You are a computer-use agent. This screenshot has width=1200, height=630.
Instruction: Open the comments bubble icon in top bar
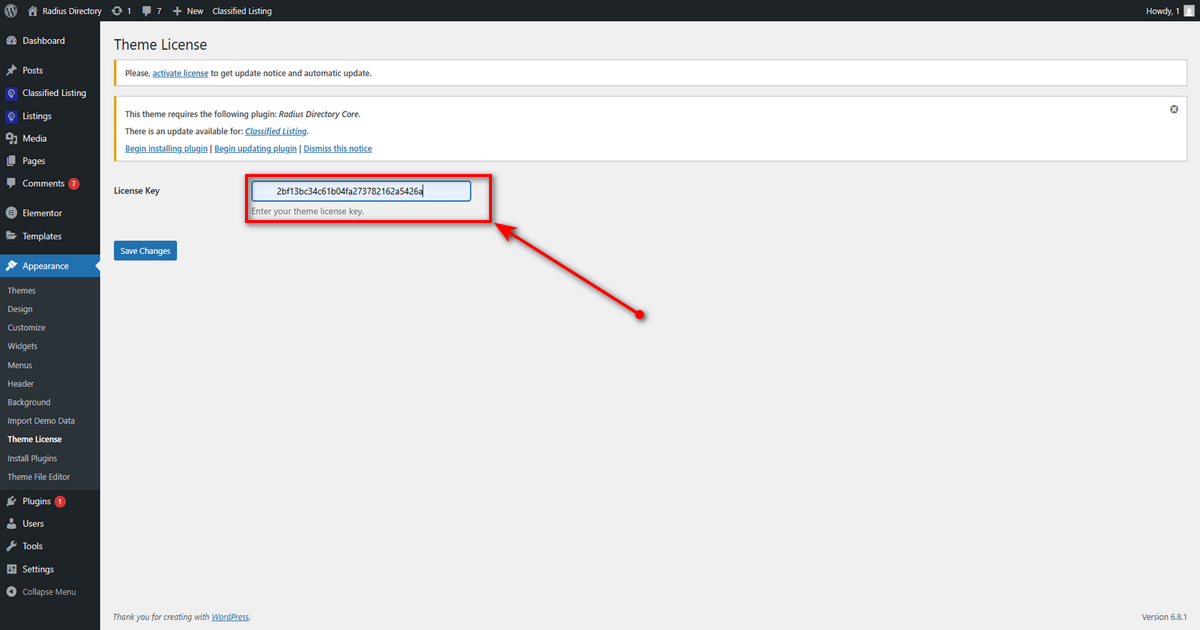pyautogui.click(x=147, y=11)
